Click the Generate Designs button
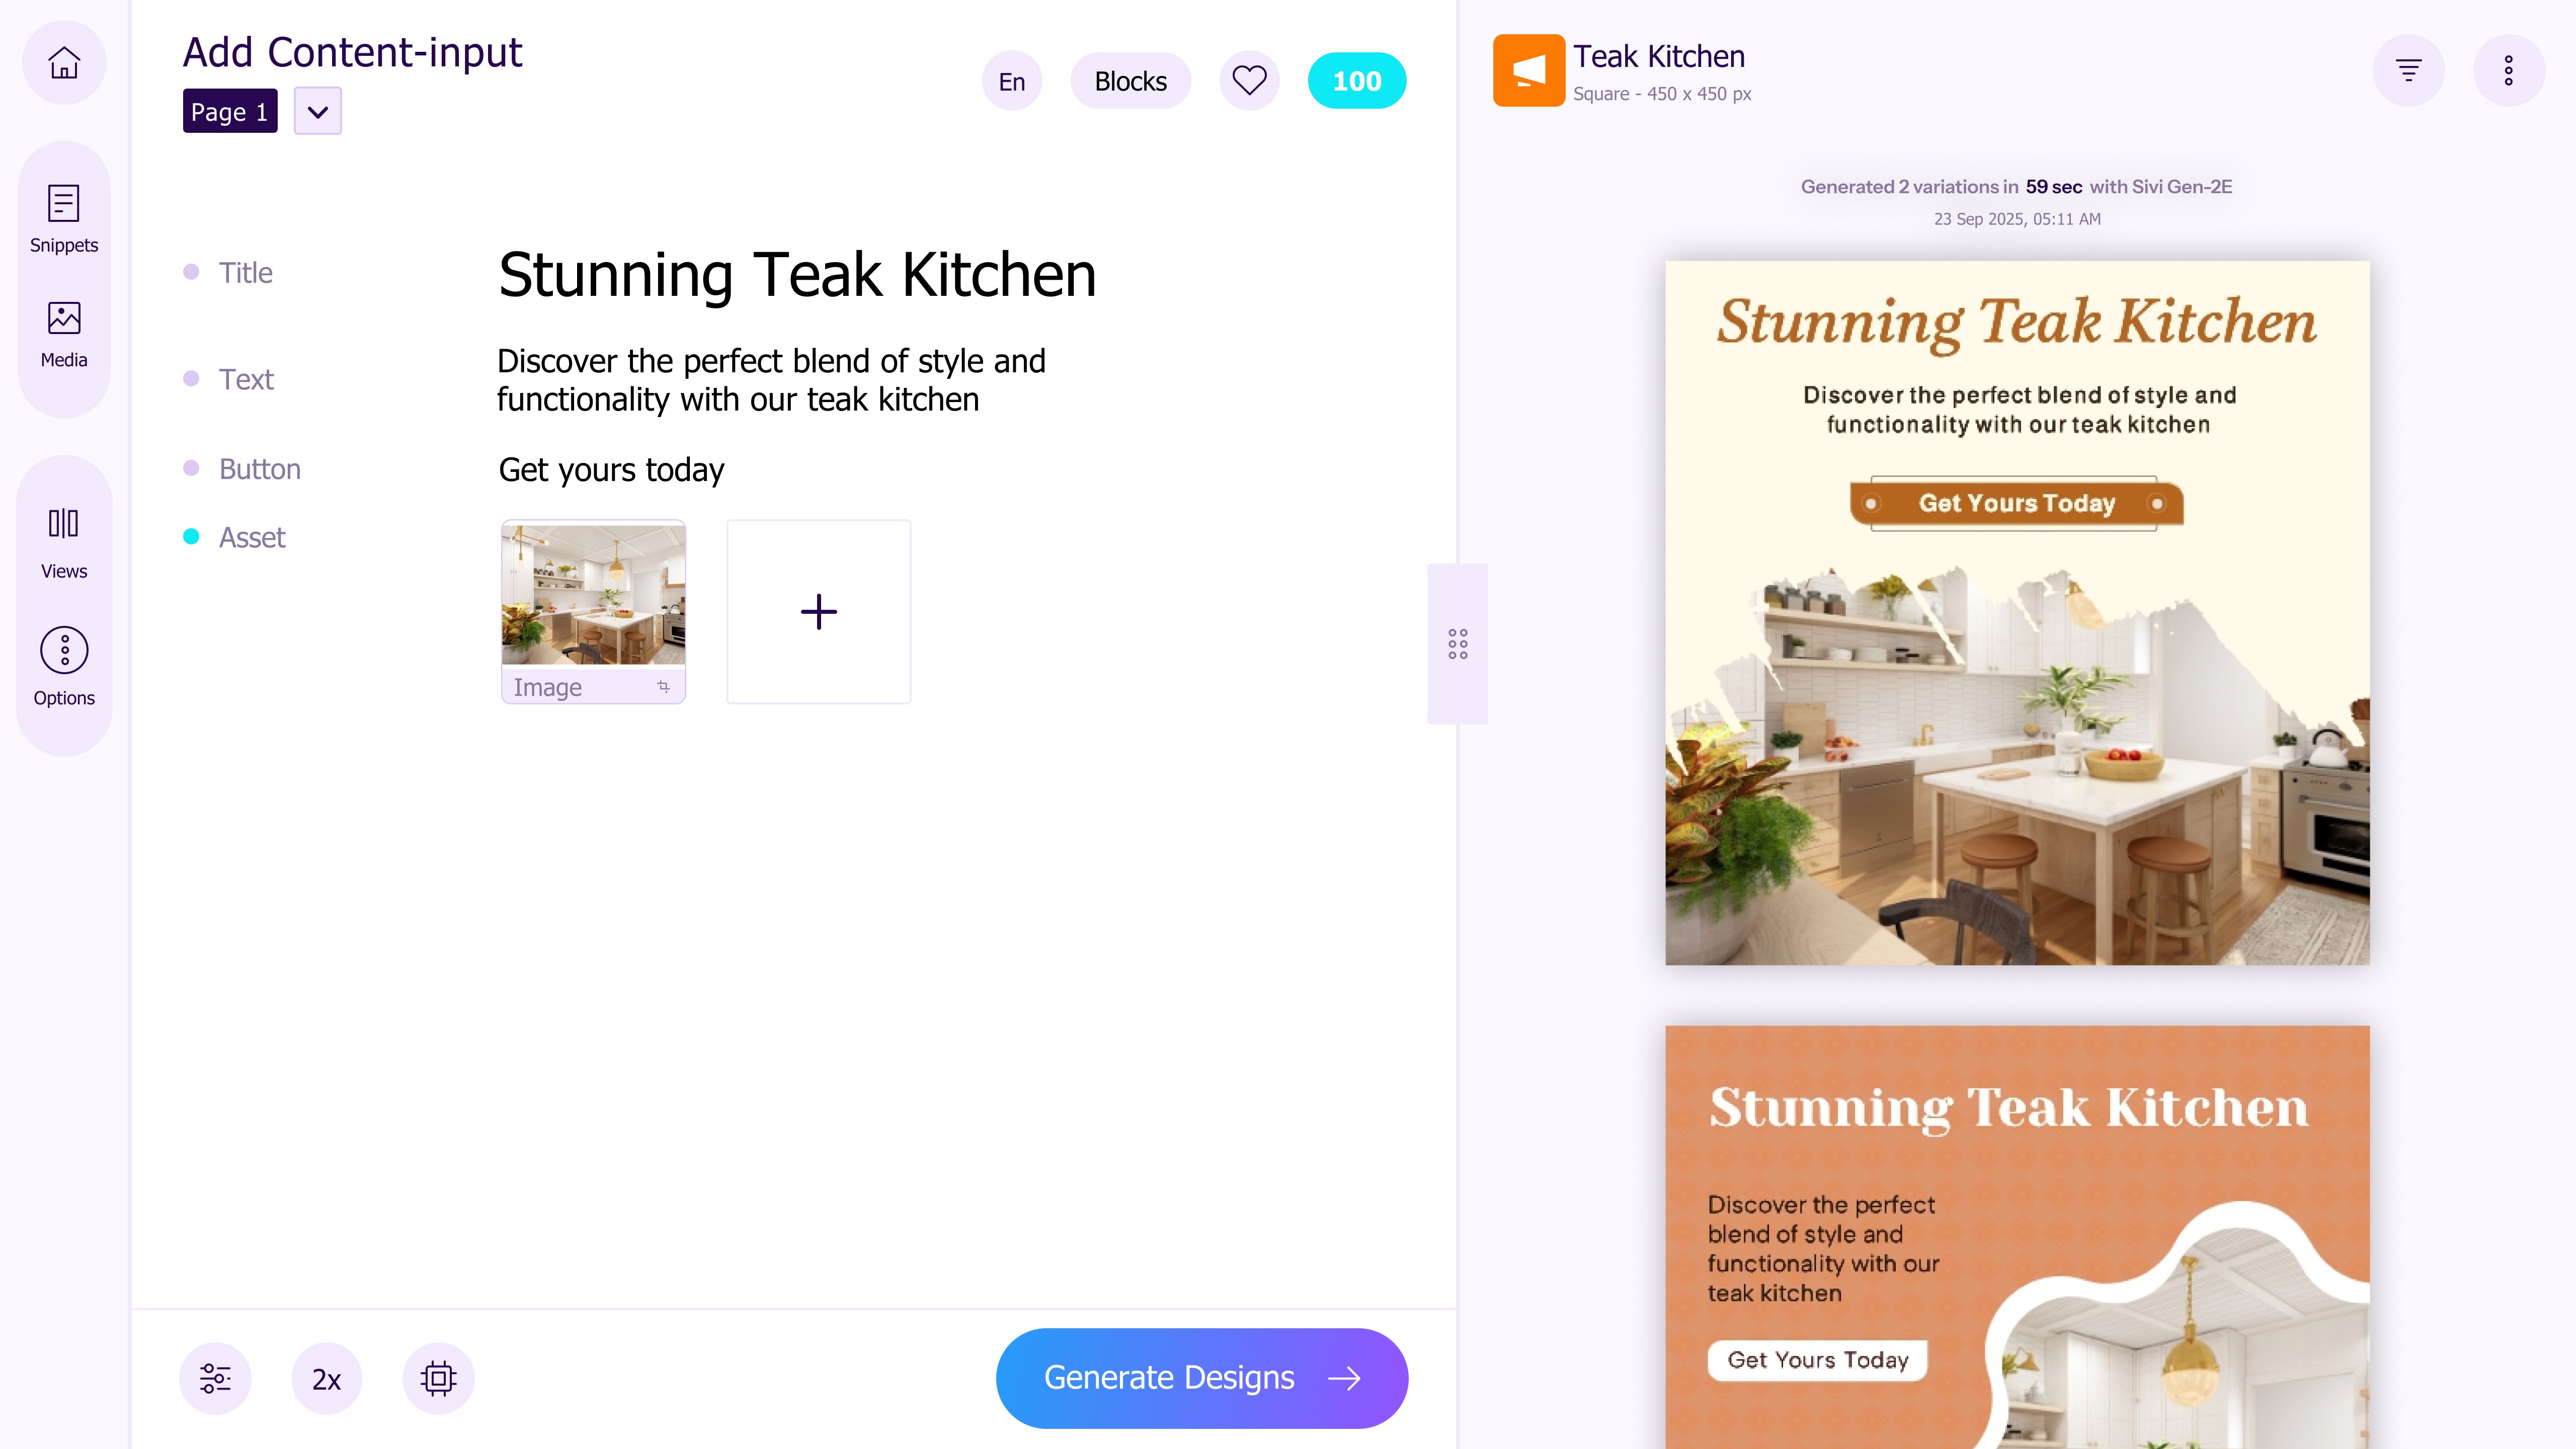 click(1201, 1377)
